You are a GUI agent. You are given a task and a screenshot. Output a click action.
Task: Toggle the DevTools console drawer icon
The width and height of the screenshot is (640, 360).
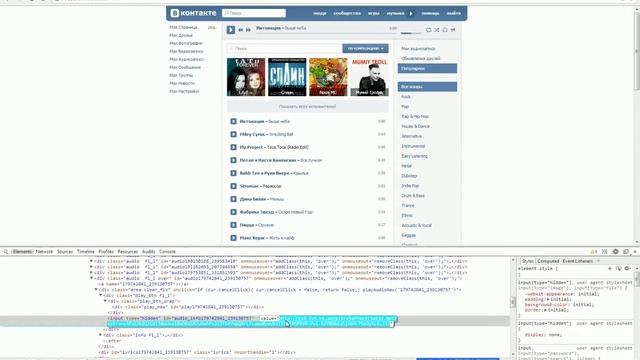coord(604,252)
